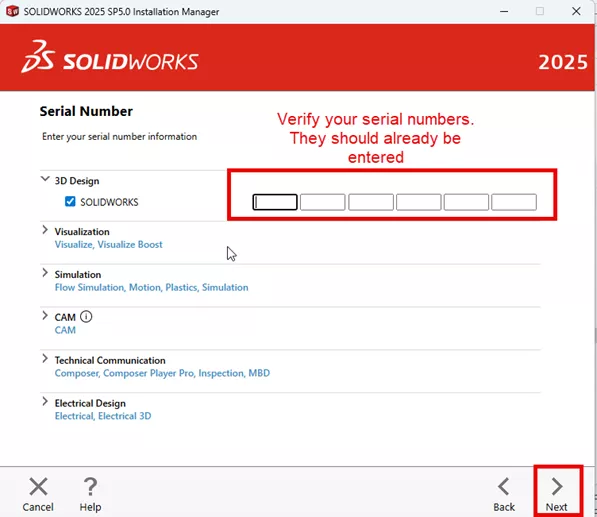597x517 pixels.
Task: Minimize the Installation Manager window
Action: click(504, 11)
